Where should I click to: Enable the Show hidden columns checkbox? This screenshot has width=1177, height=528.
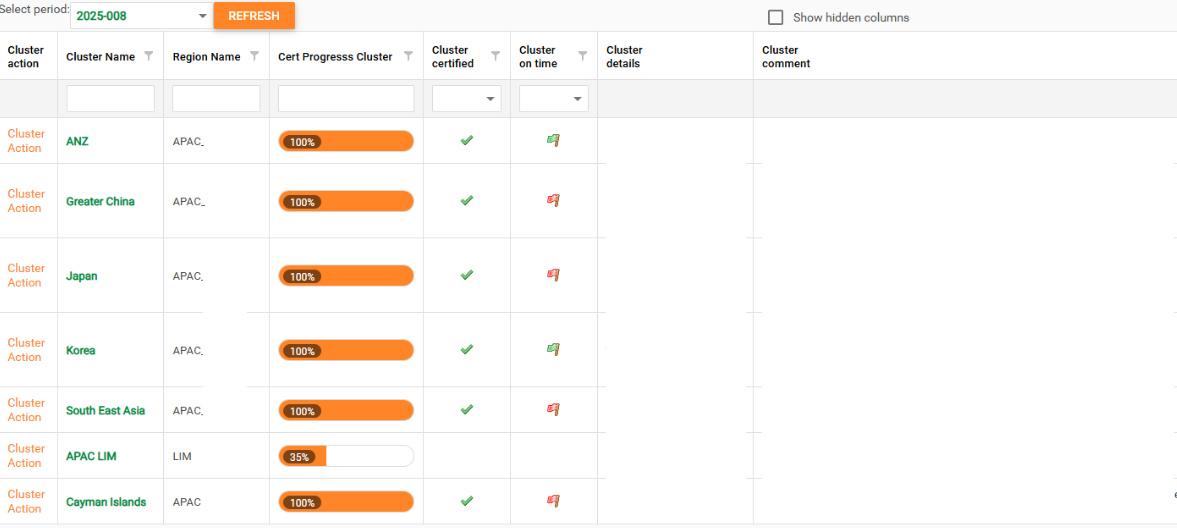(x=775, y=17)
